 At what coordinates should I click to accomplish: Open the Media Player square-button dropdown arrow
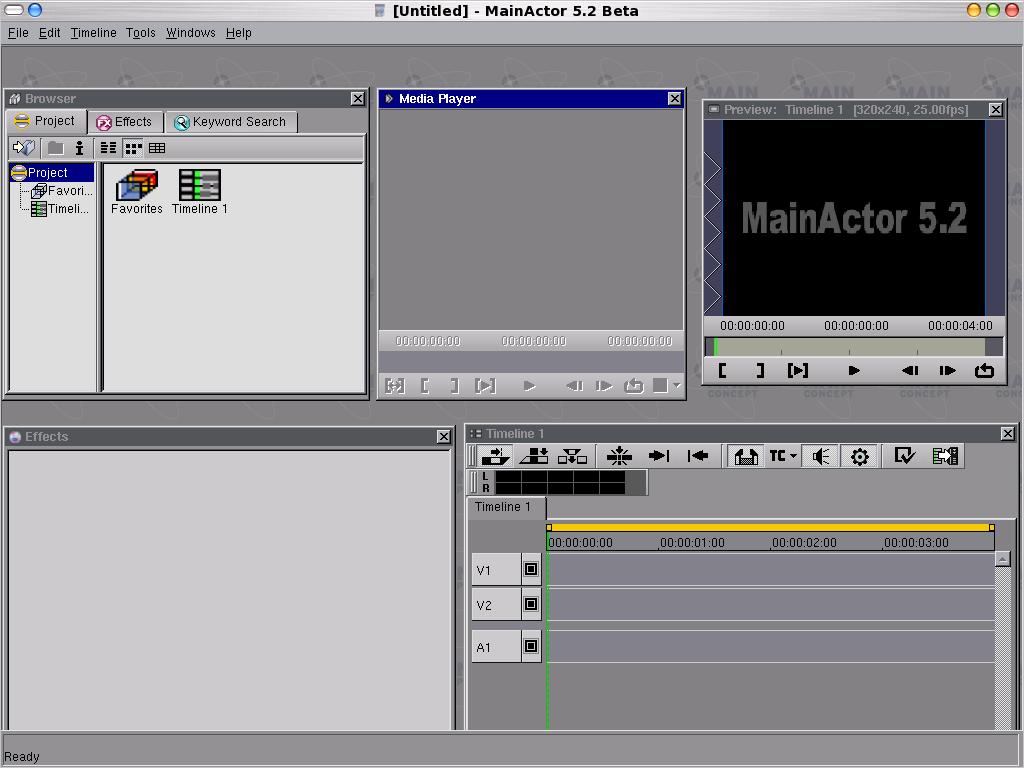[x=677, y=386]
